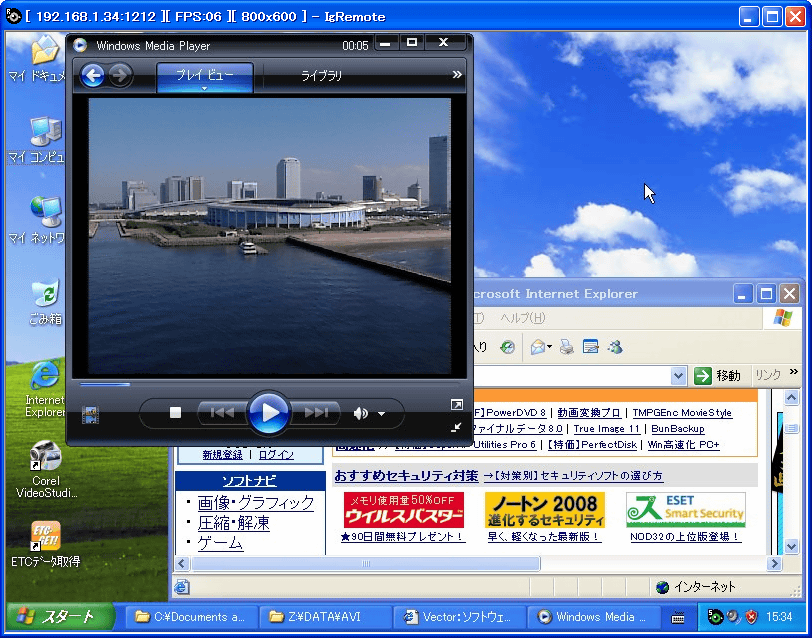The height and width of the screenshot is (638, 812).
Task: Click the keyboard icon on the taskbar
Action: pos(678,617)
